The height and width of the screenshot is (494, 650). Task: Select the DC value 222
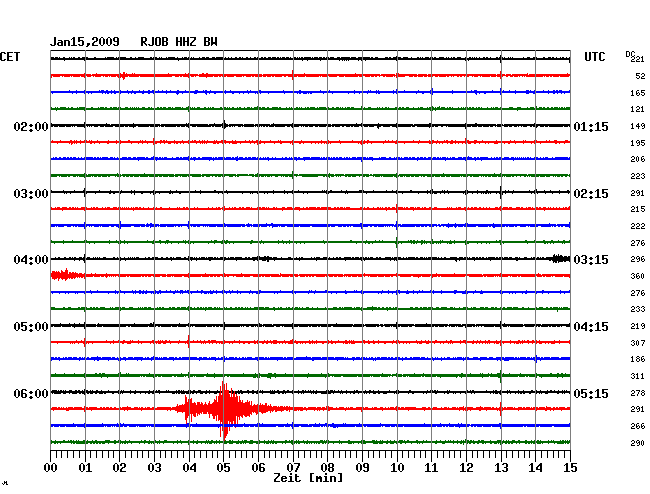tap(638, 226)
